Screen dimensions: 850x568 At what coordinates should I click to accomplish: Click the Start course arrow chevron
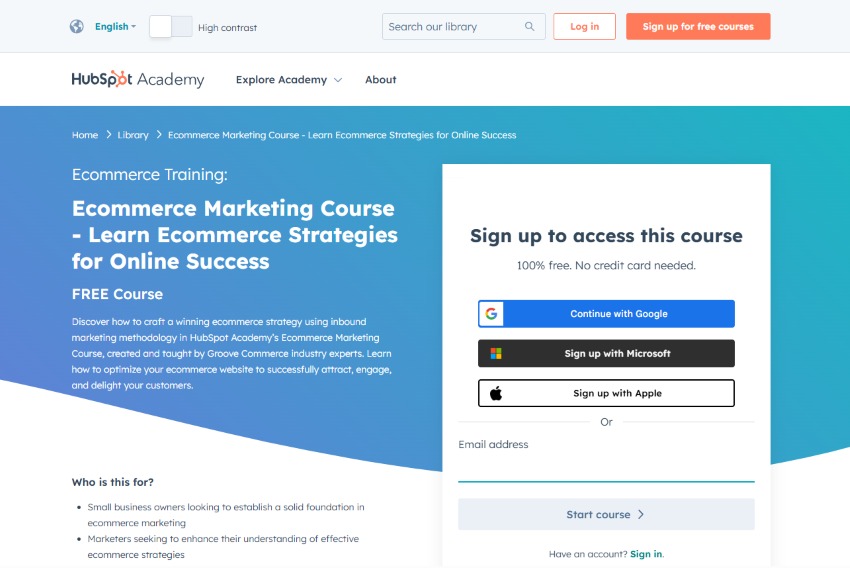(x=641, y=514)
